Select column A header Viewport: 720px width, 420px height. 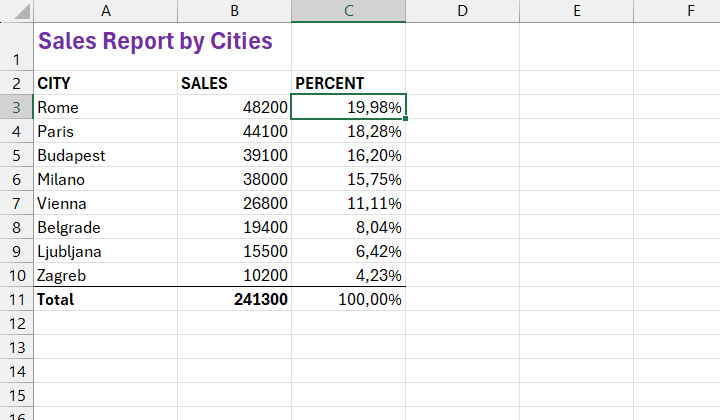[x=106, y=11]
